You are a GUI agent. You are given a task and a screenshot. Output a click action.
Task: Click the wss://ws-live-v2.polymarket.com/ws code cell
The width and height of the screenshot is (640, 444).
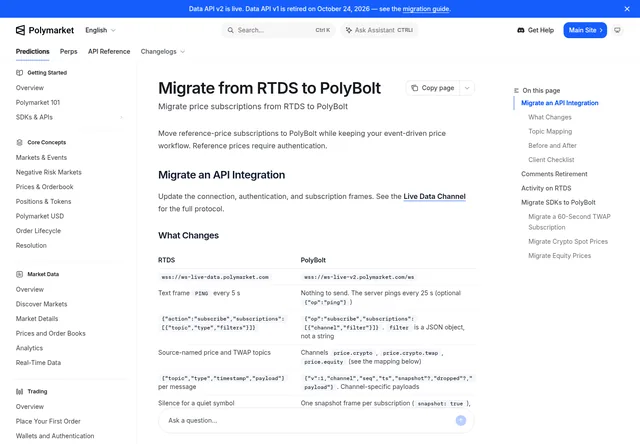(359, 277)
